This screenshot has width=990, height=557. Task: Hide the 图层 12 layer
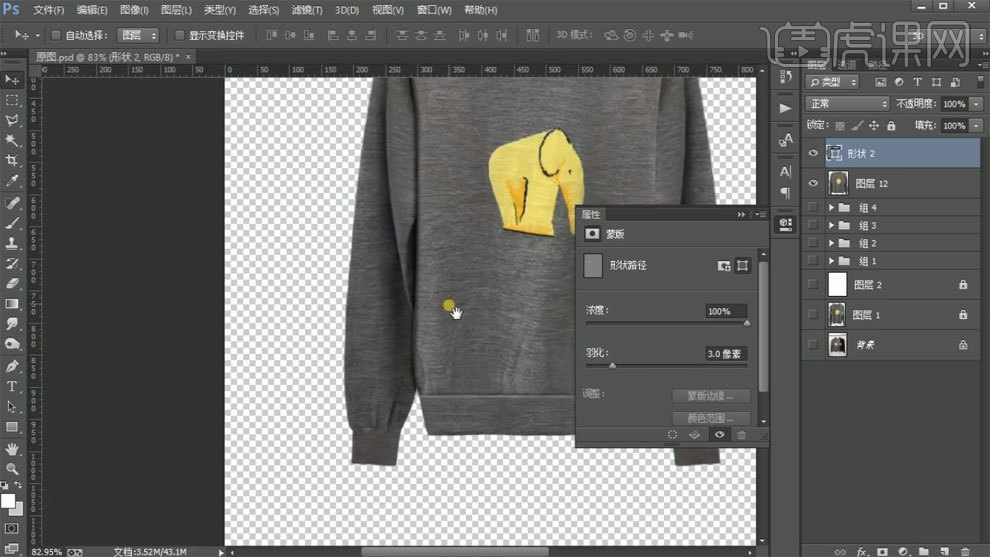(x=813, y=183)
